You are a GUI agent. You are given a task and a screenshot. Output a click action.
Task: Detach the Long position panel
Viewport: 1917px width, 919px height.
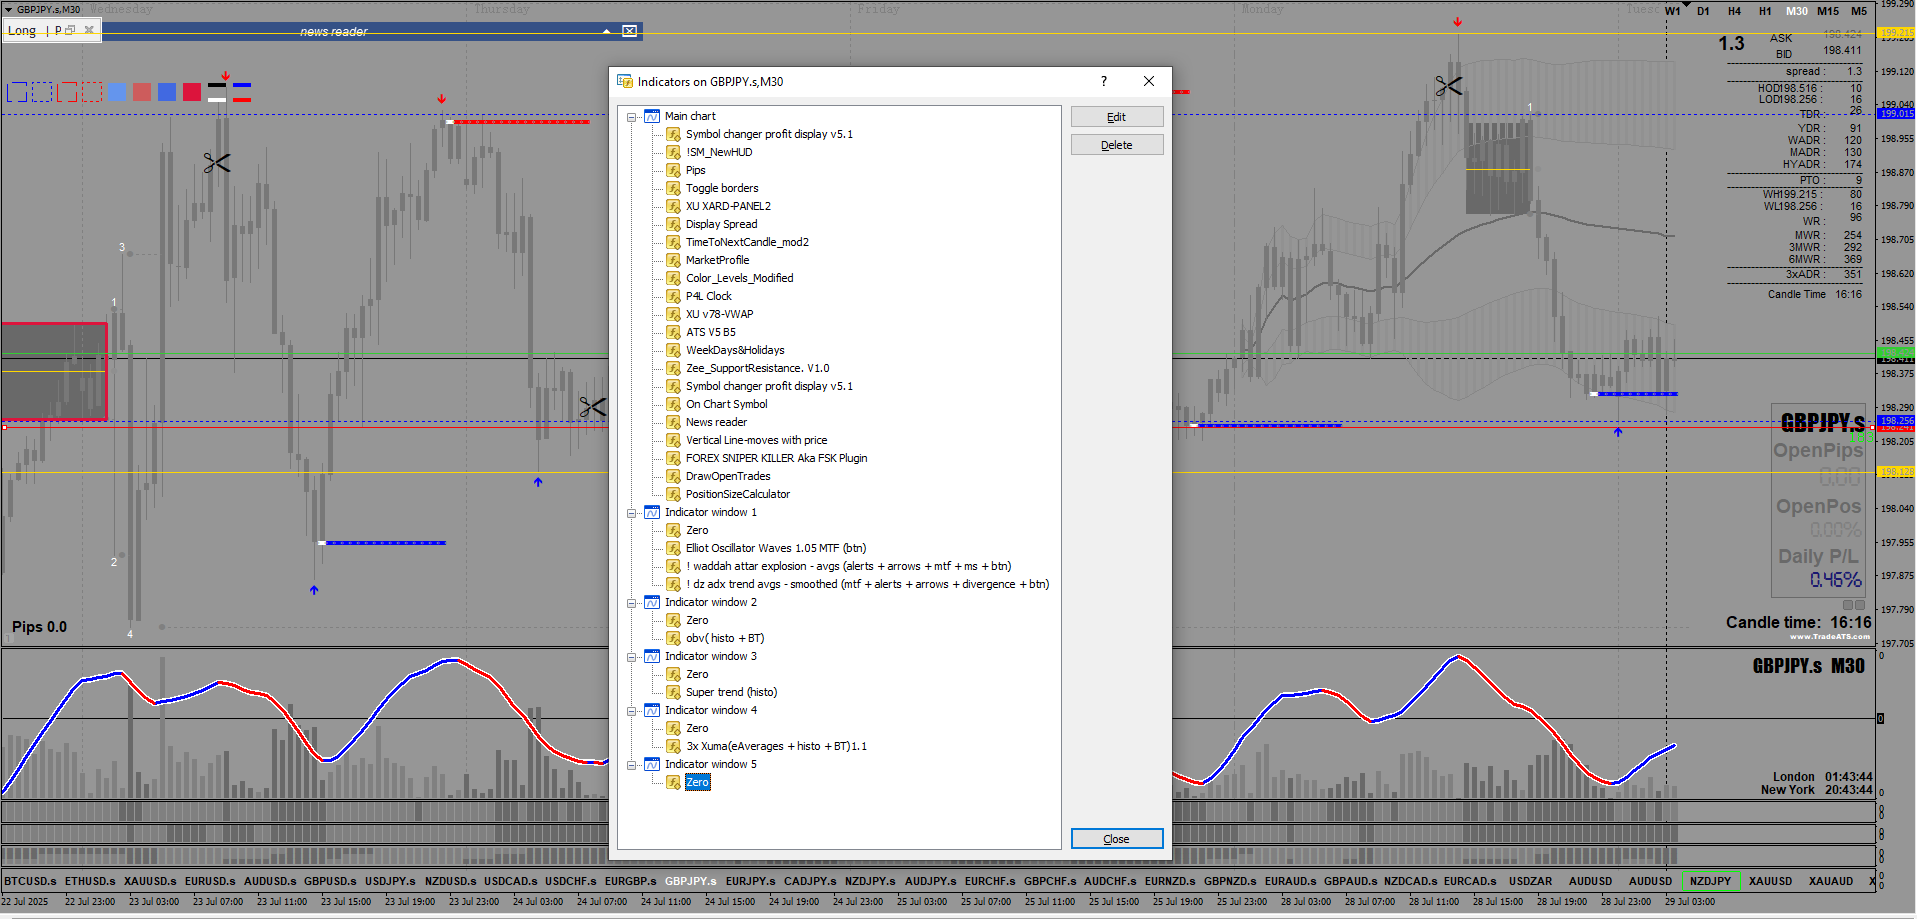71,30
